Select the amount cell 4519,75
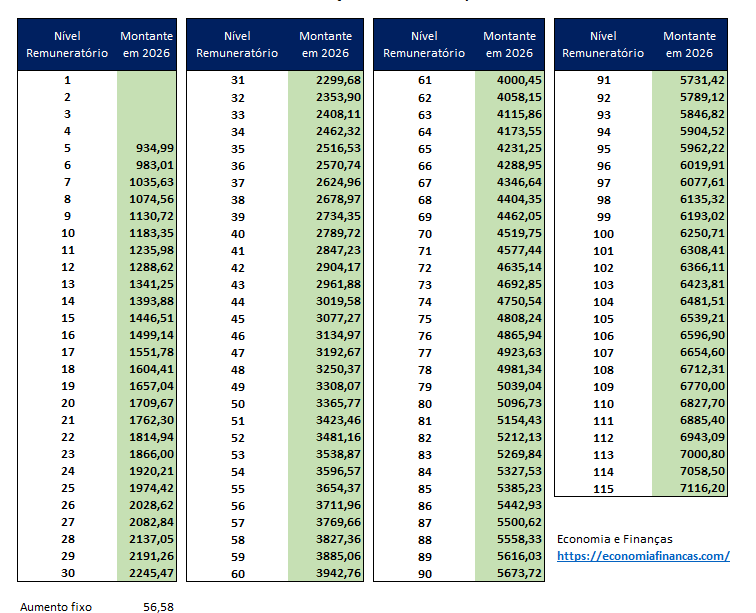Image resolution: width=756 pixels, height=613 pixels. [x=512, y=233]
